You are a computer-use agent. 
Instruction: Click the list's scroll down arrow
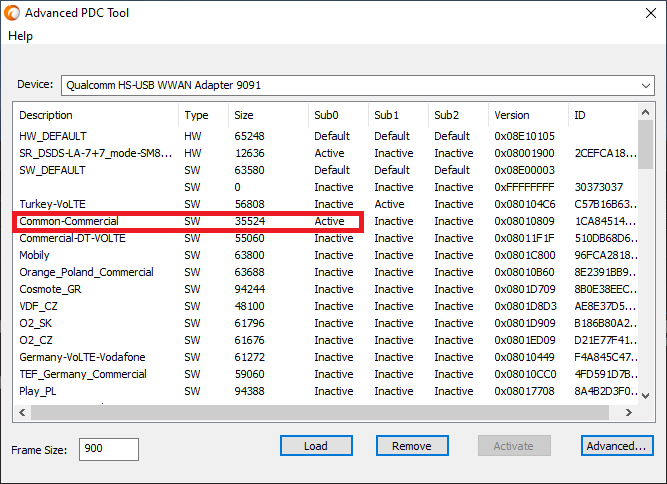(645, 396)
